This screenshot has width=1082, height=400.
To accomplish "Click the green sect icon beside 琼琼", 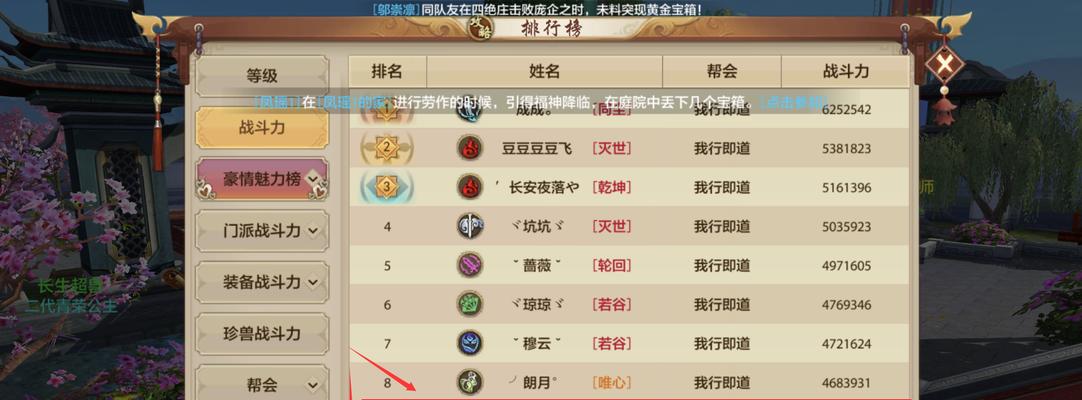I will 470,304.
